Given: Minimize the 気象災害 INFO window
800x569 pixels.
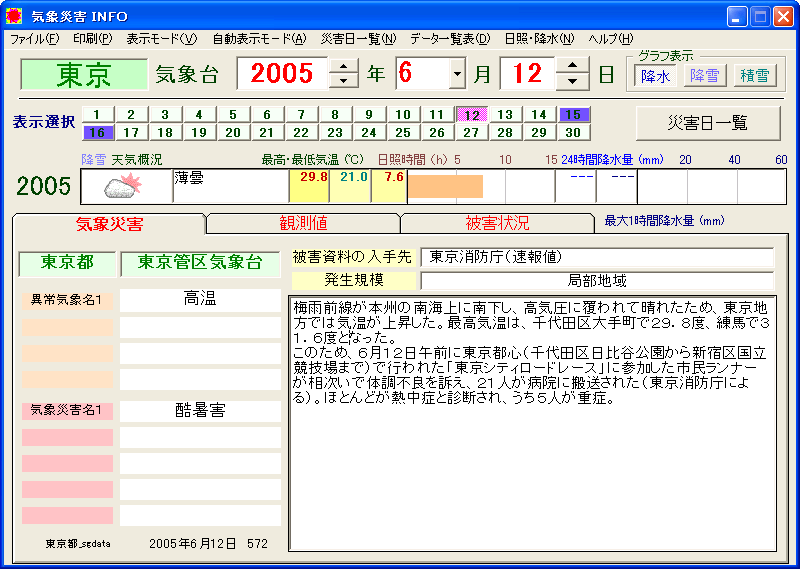Looking at the screenshot, I should (737, 17).
